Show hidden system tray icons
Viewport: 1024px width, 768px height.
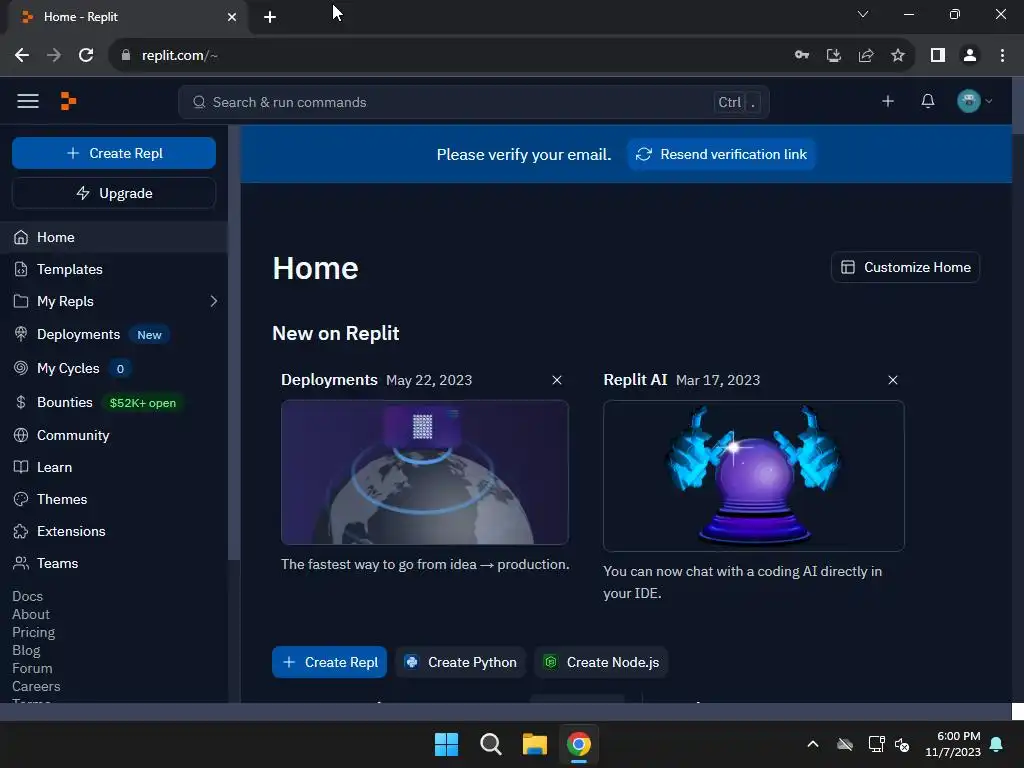pyautogui.click(x=813, y=744)
